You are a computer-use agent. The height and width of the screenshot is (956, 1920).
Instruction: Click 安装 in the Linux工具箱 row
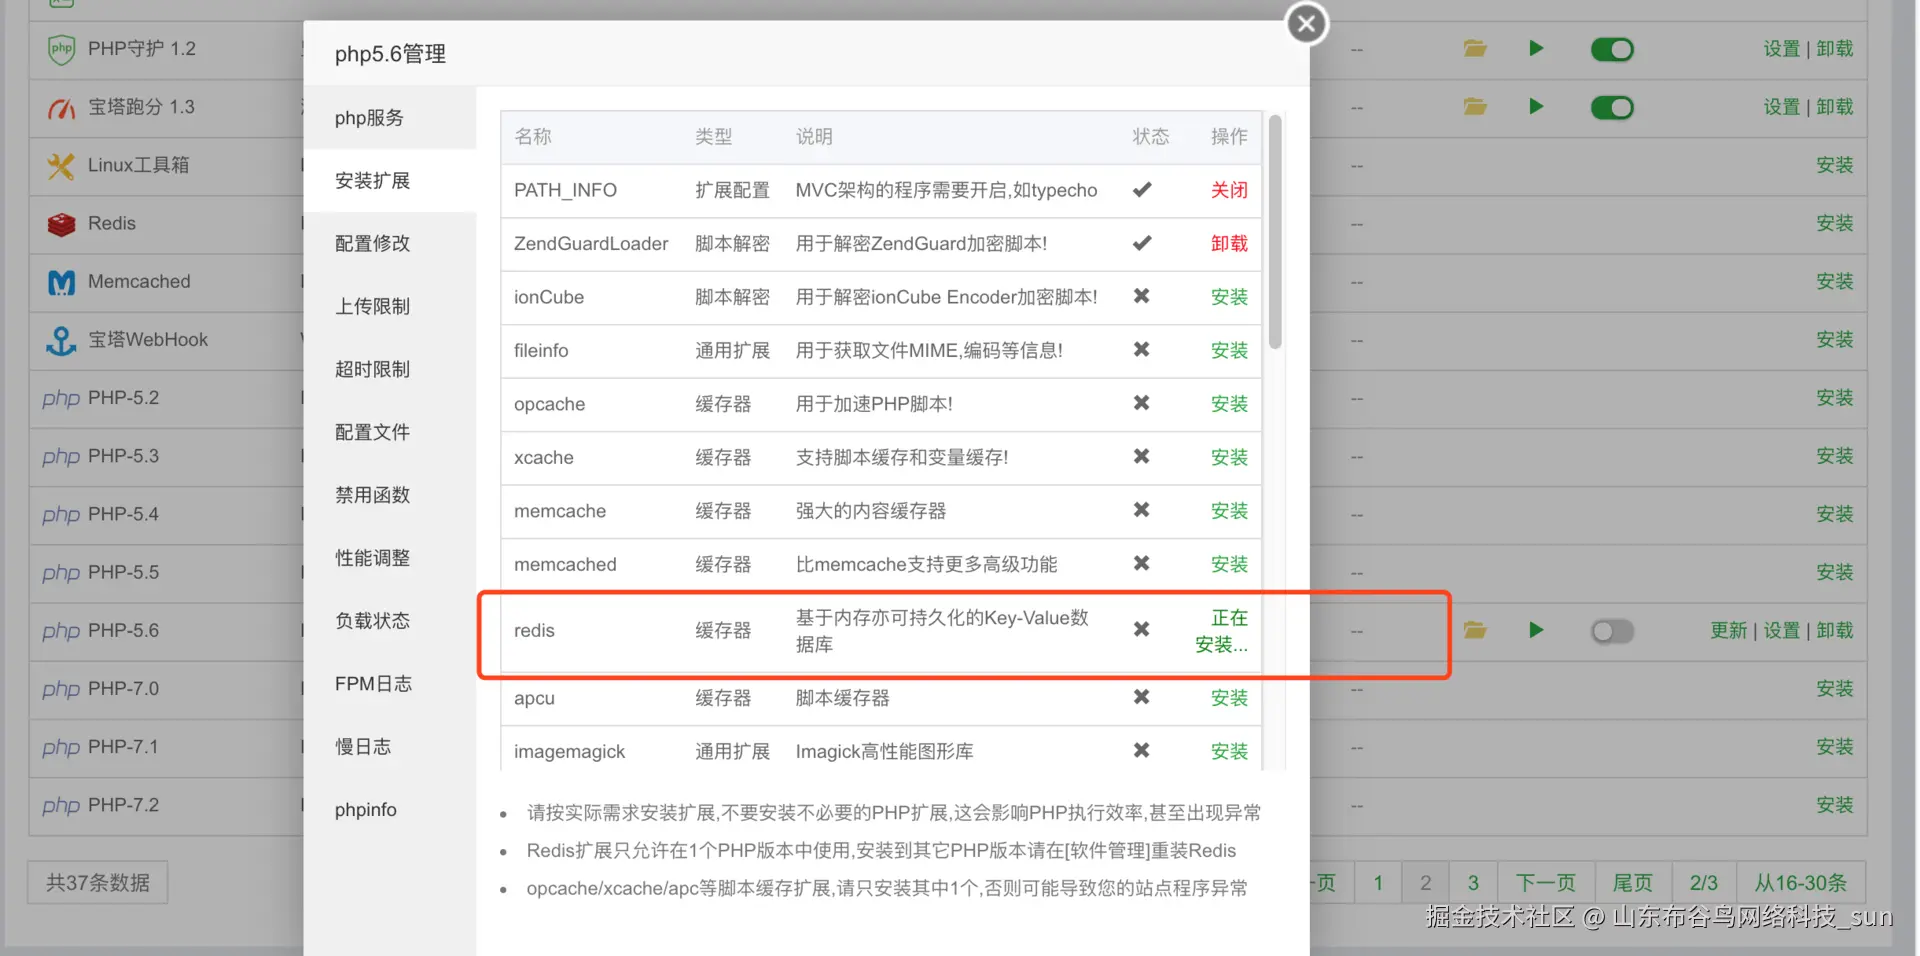(x=1835, y=165)
